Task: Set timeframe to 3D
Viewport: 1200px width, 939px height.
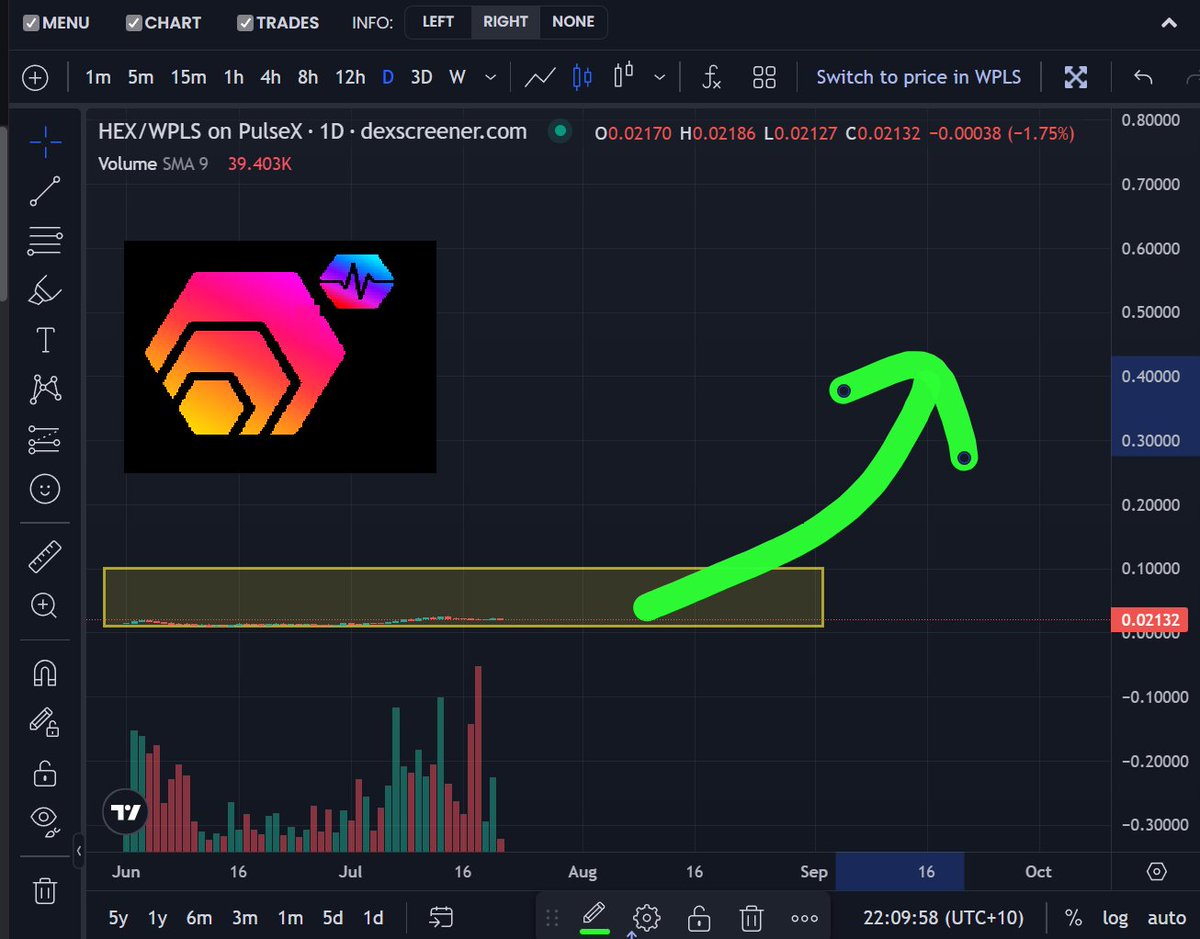Action: pos(422,77)
